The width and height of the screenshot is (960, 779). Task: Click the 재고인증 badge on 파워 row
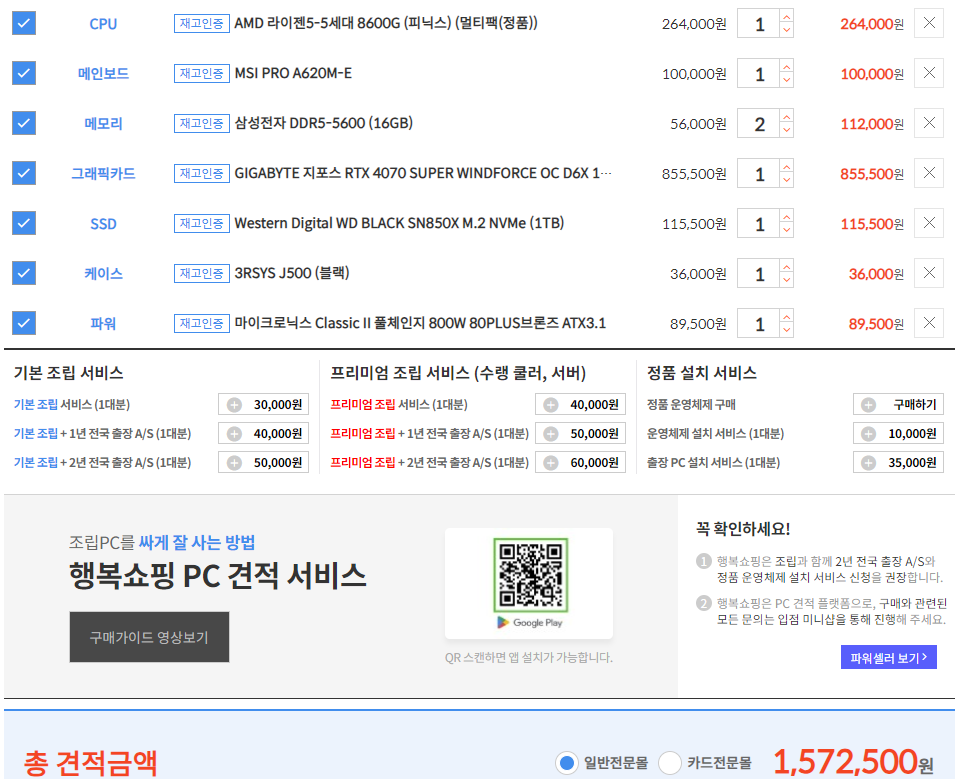tap(201, 323)
